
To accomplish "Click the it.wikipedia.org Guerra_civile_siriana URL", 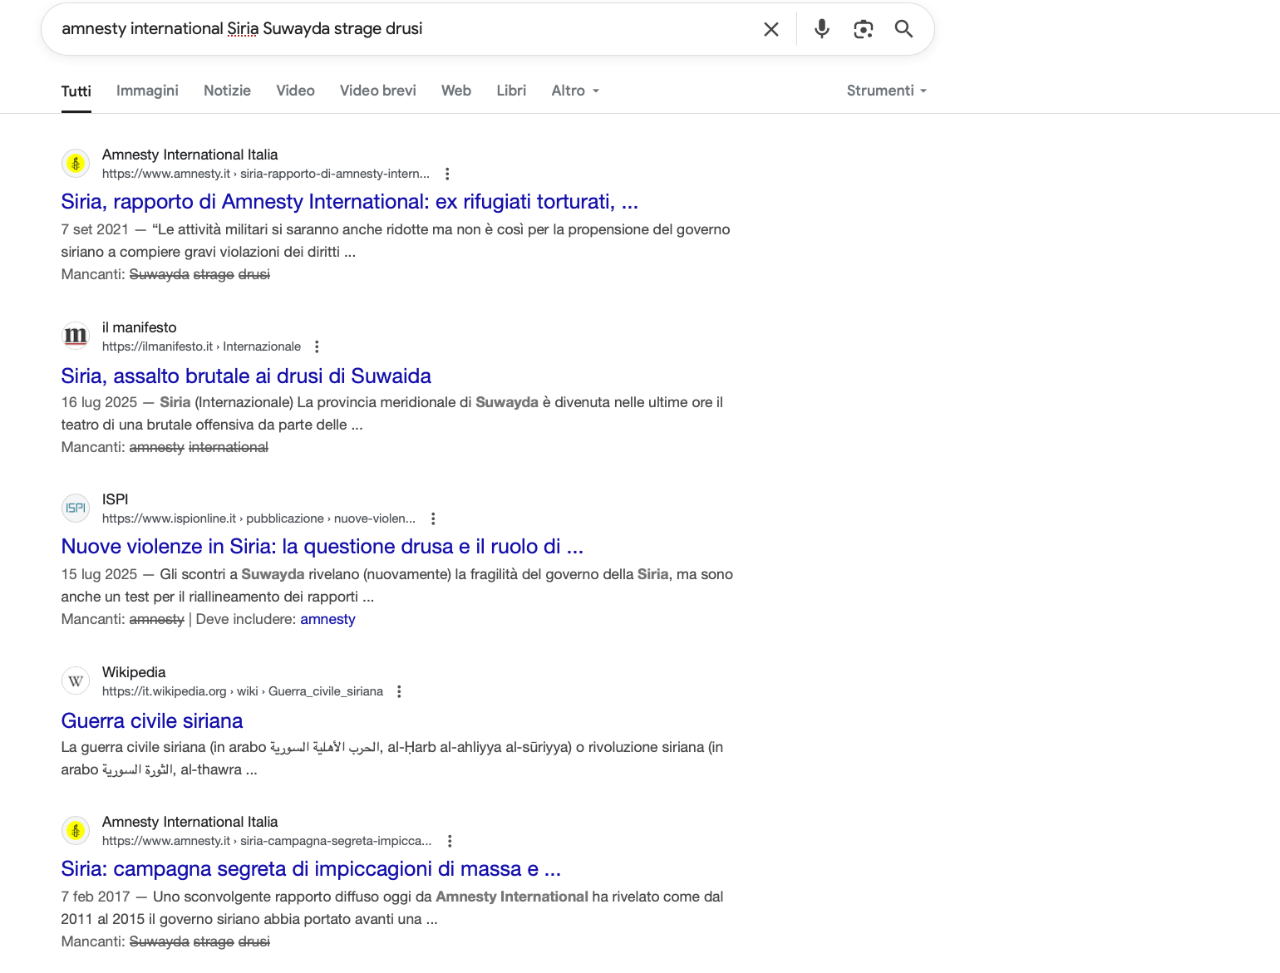I will pyautogui.click(x=242, y=692).
